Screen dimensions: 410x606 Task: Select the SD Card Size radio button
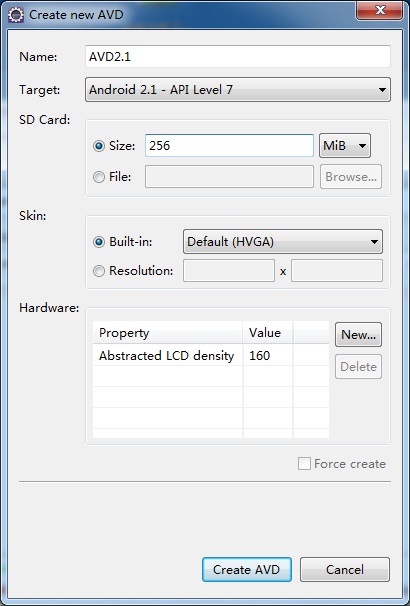[99, 146]
